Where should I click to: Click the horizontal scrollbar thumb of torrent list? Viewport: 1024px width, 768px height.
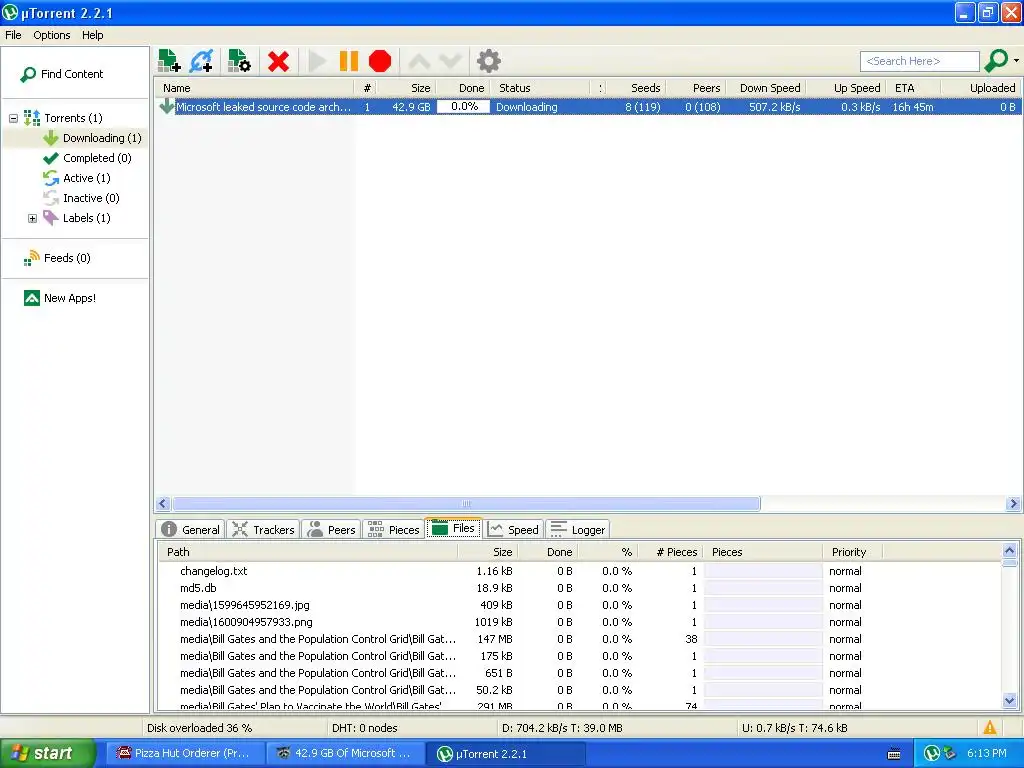pos(466,504)
